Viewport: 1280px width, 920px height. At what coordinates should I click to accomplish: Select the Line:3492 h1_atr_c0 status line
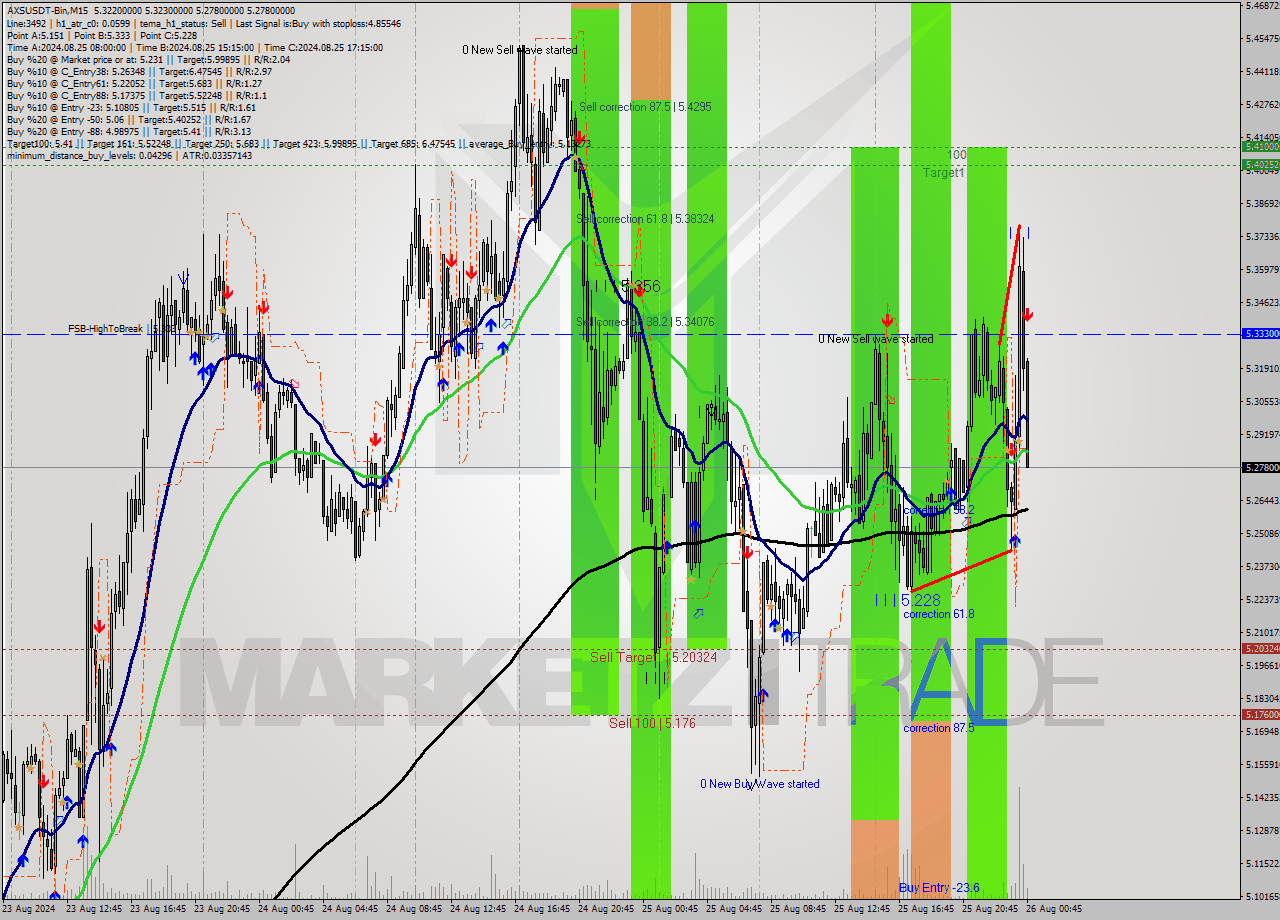point(204,22)
